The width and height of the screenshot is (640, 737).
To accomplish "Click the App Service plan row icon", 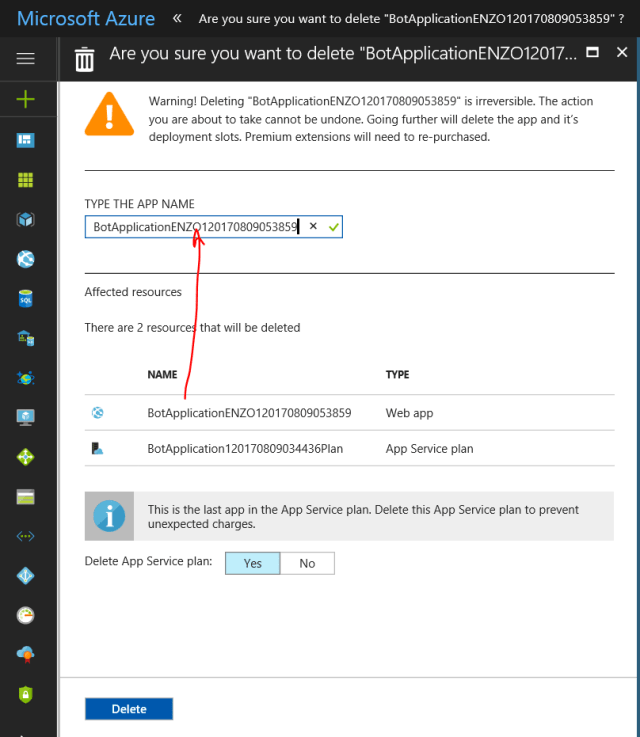I will pos(97,448).
